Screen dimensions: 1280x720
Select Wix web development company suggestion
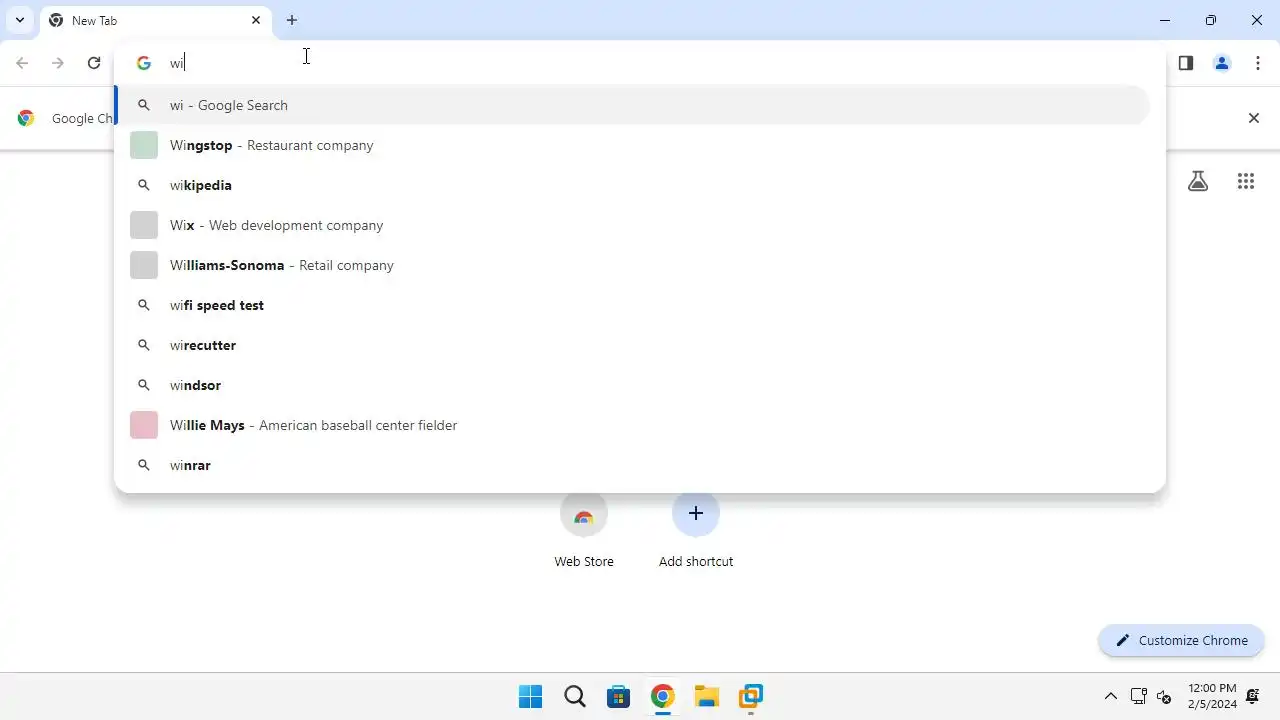click(x=632, y=225)
